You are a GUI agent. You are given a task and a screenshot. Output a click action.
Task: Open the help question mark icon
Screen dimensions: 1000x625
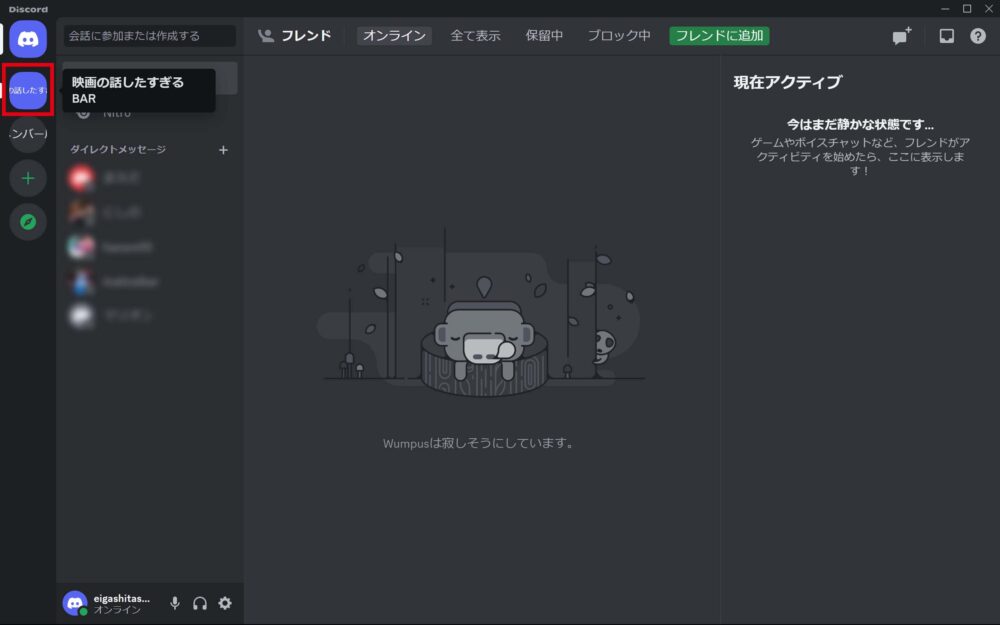[x=978, y=36]
